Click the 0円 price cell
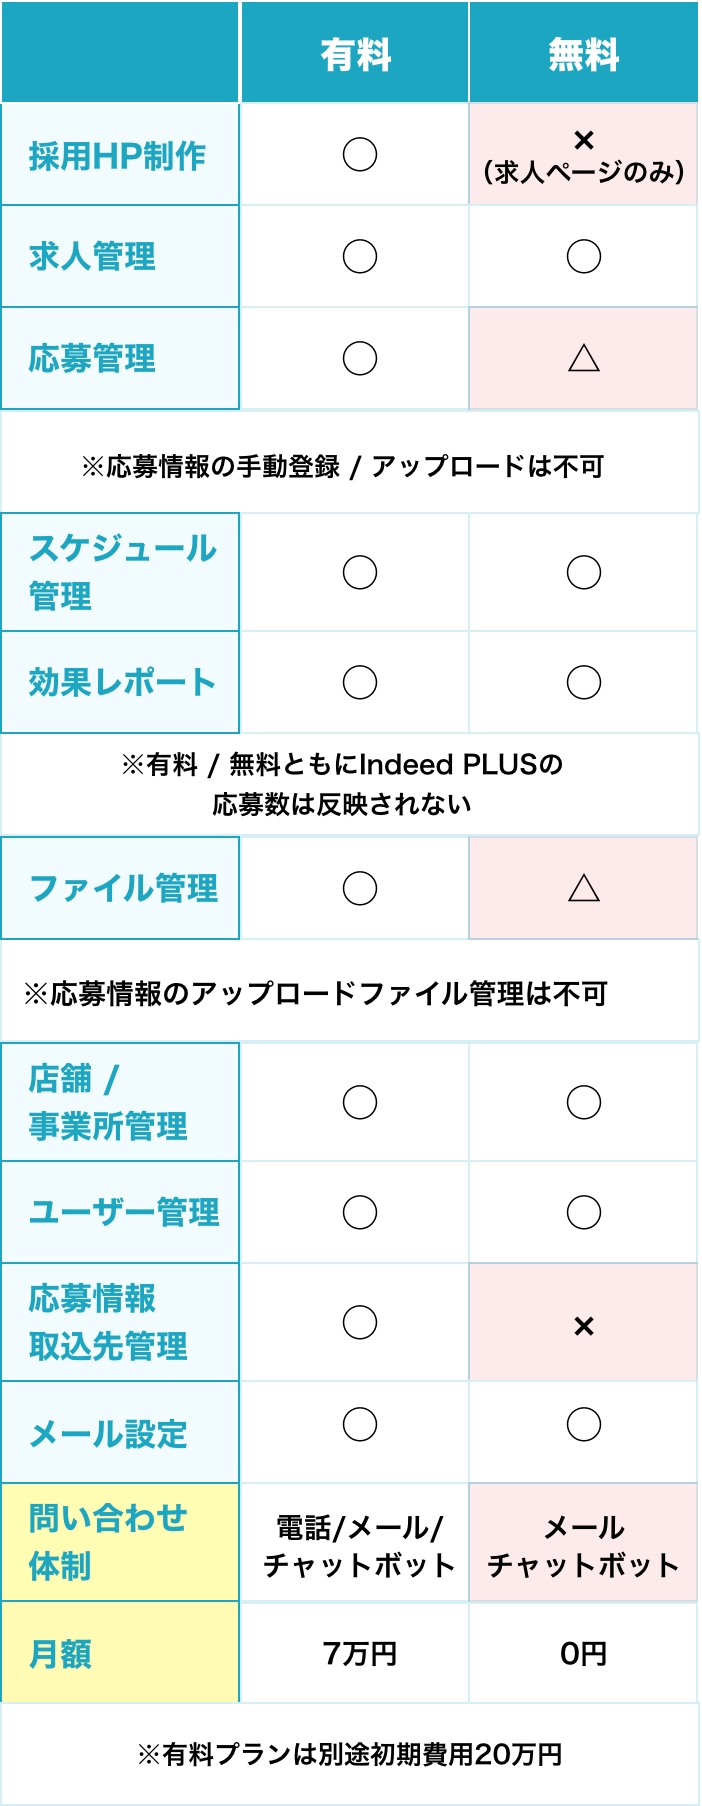 [584, 1653]
